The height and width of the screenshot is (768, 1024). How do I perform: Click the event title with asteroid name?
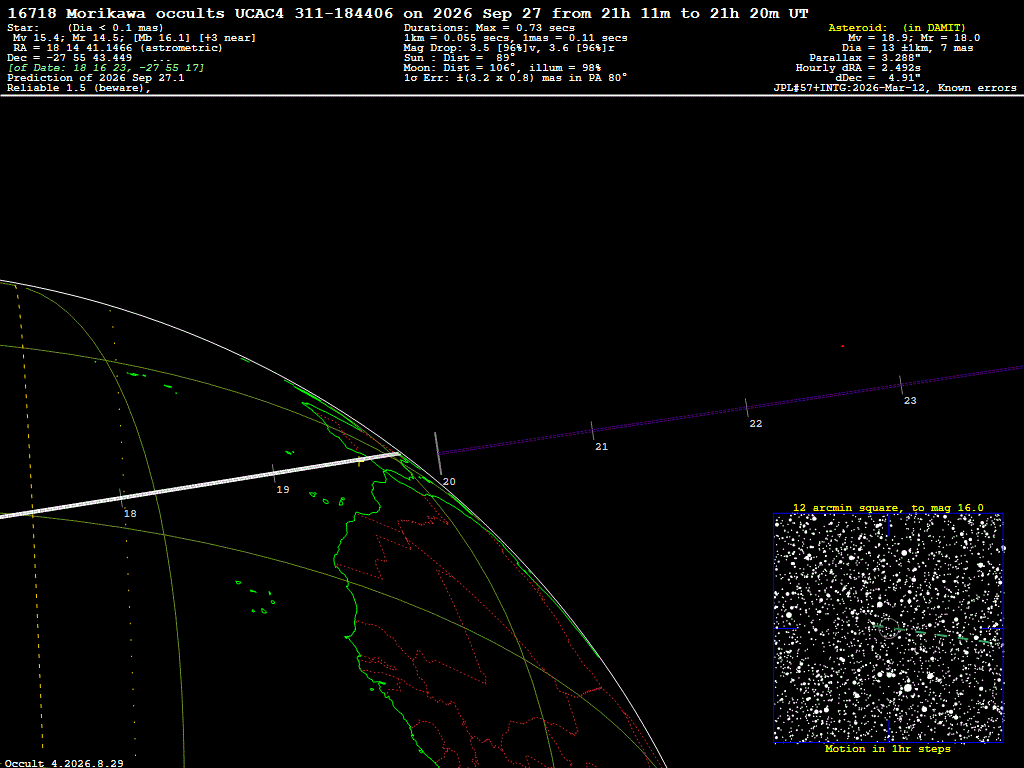click(x=408, y=13)
